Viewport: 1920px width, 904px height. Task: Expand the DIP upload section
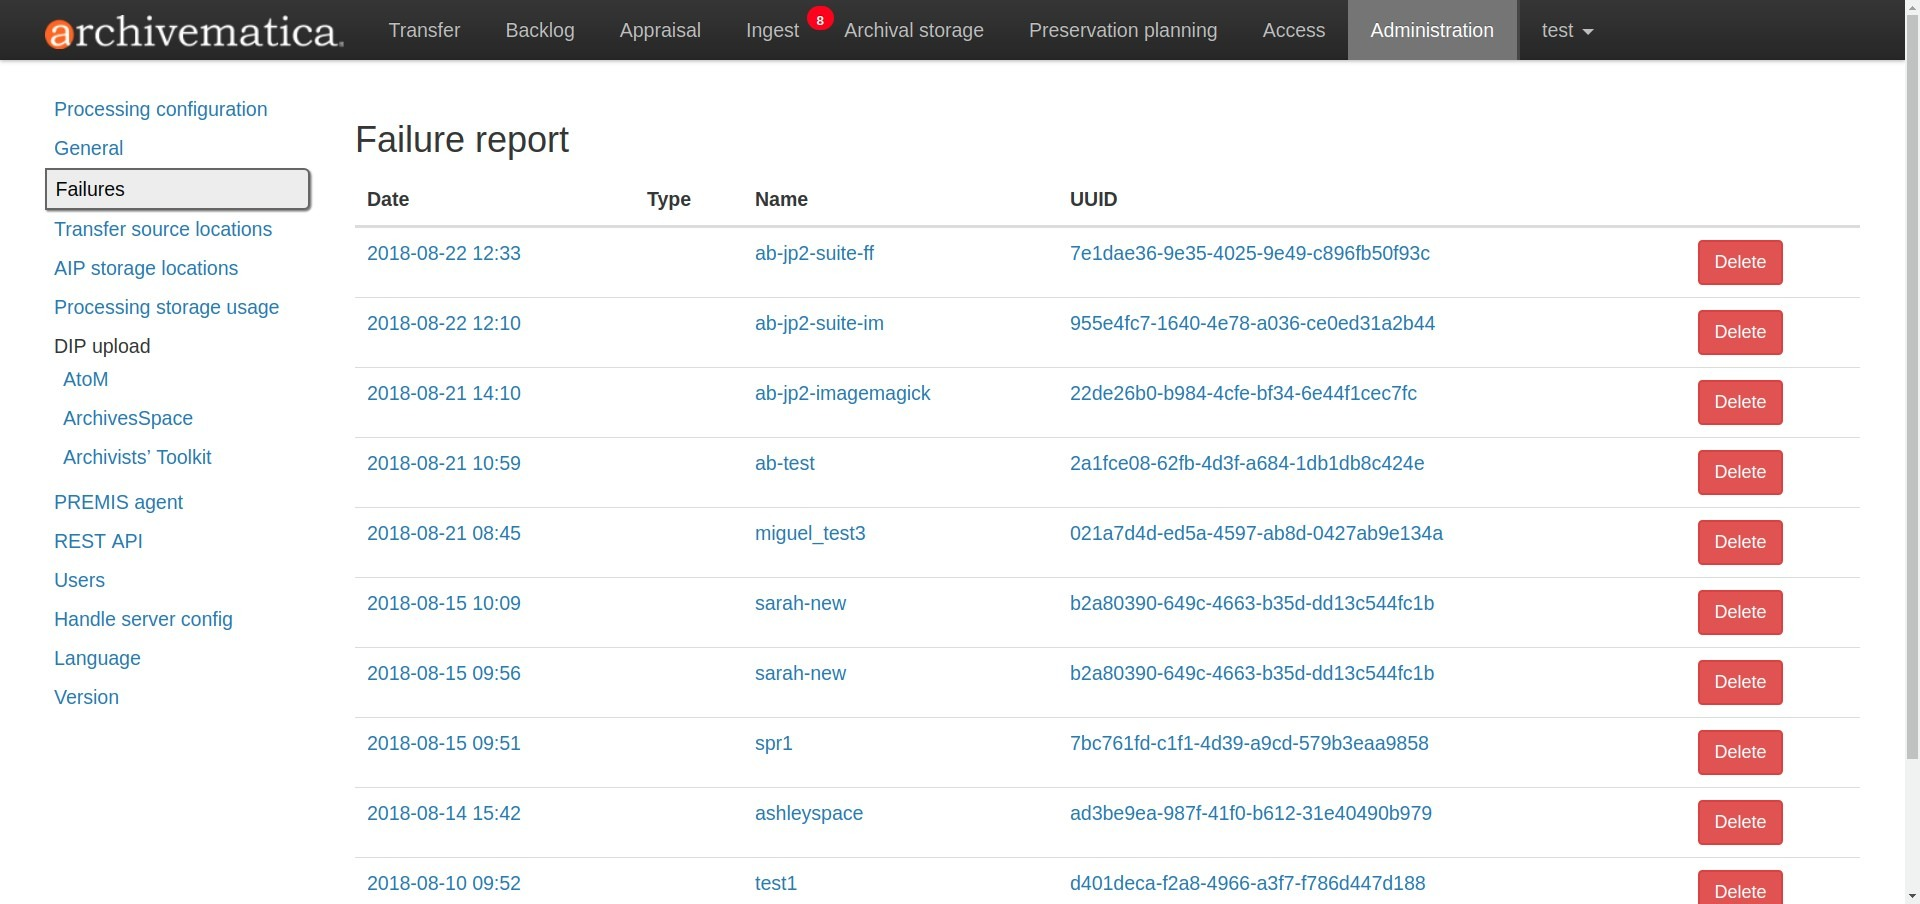pyautogui.click(x=101, y=346)
